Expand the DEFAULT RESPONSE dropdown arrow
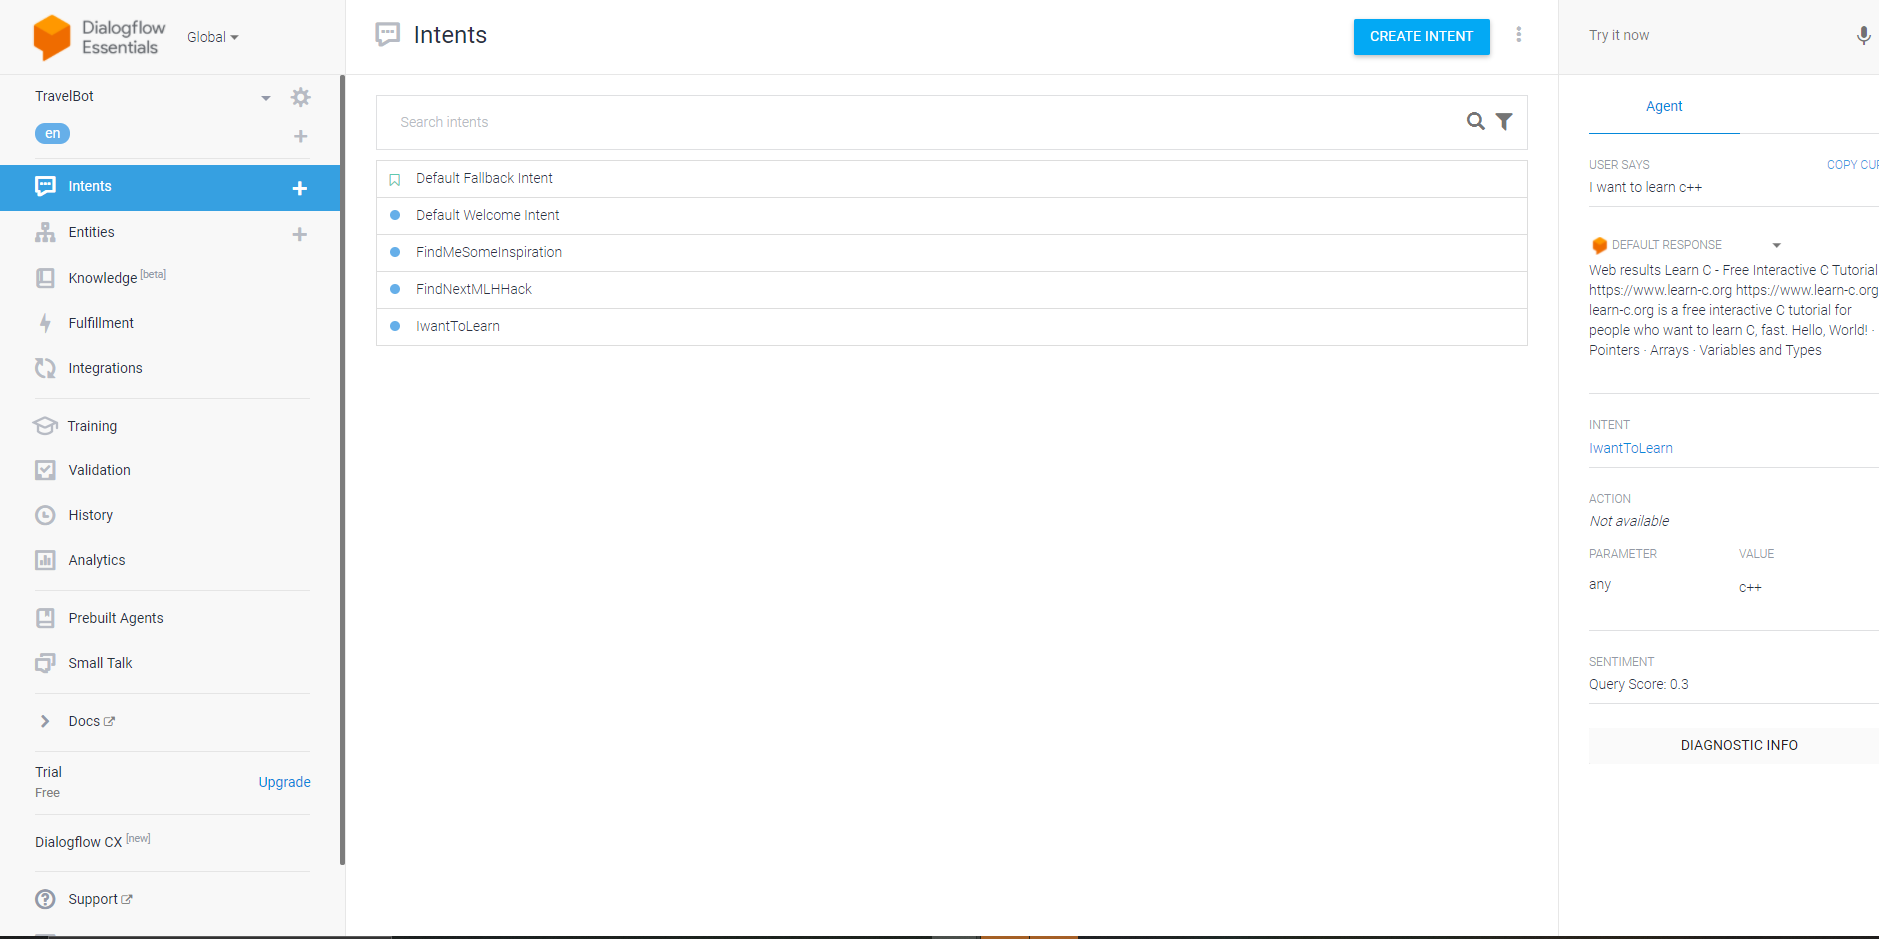 tap(1777, 245)
